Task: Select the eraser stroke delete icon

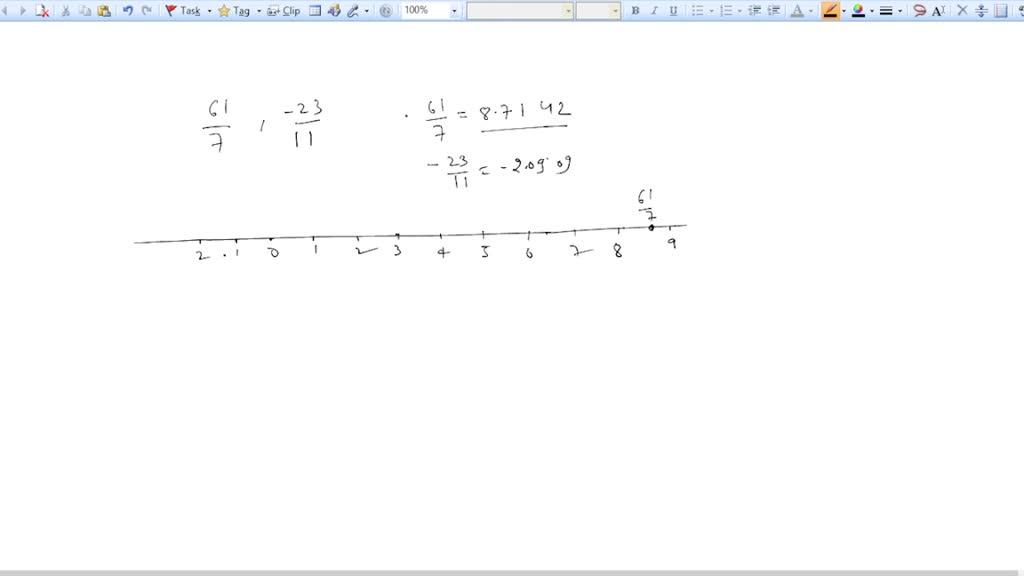Action: pyautogui.click(x=42, y=12)
